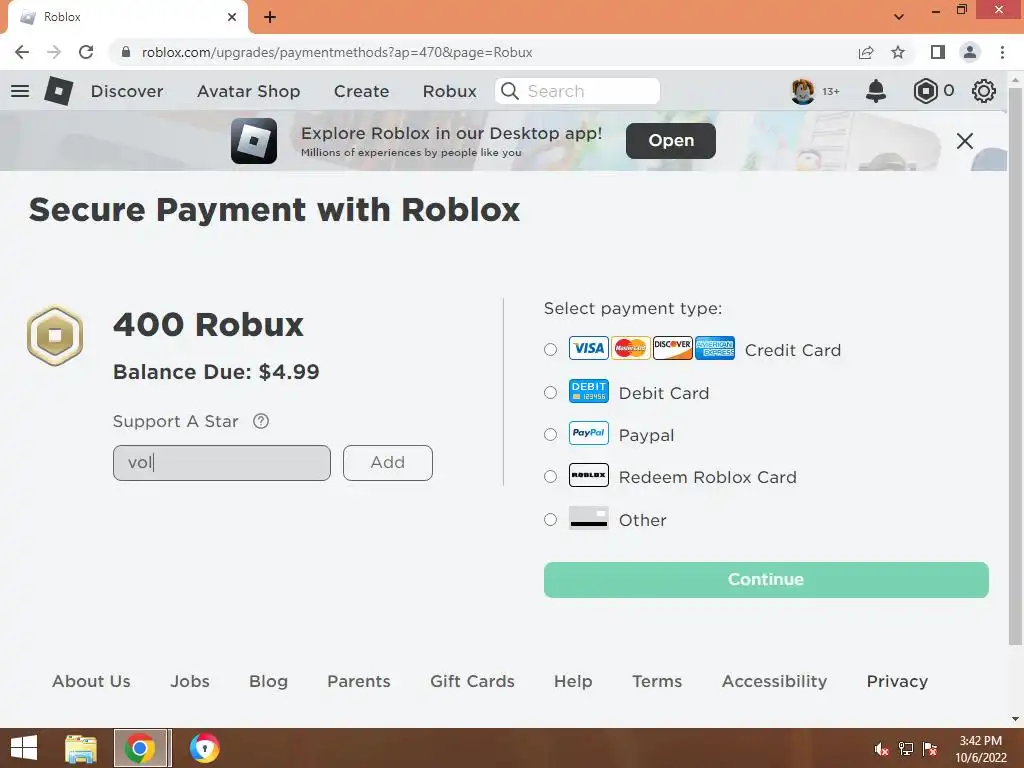The width and height of the screenshot is (1024, 768).
Task: Open the Discover menu item
Action: (127, 91)
